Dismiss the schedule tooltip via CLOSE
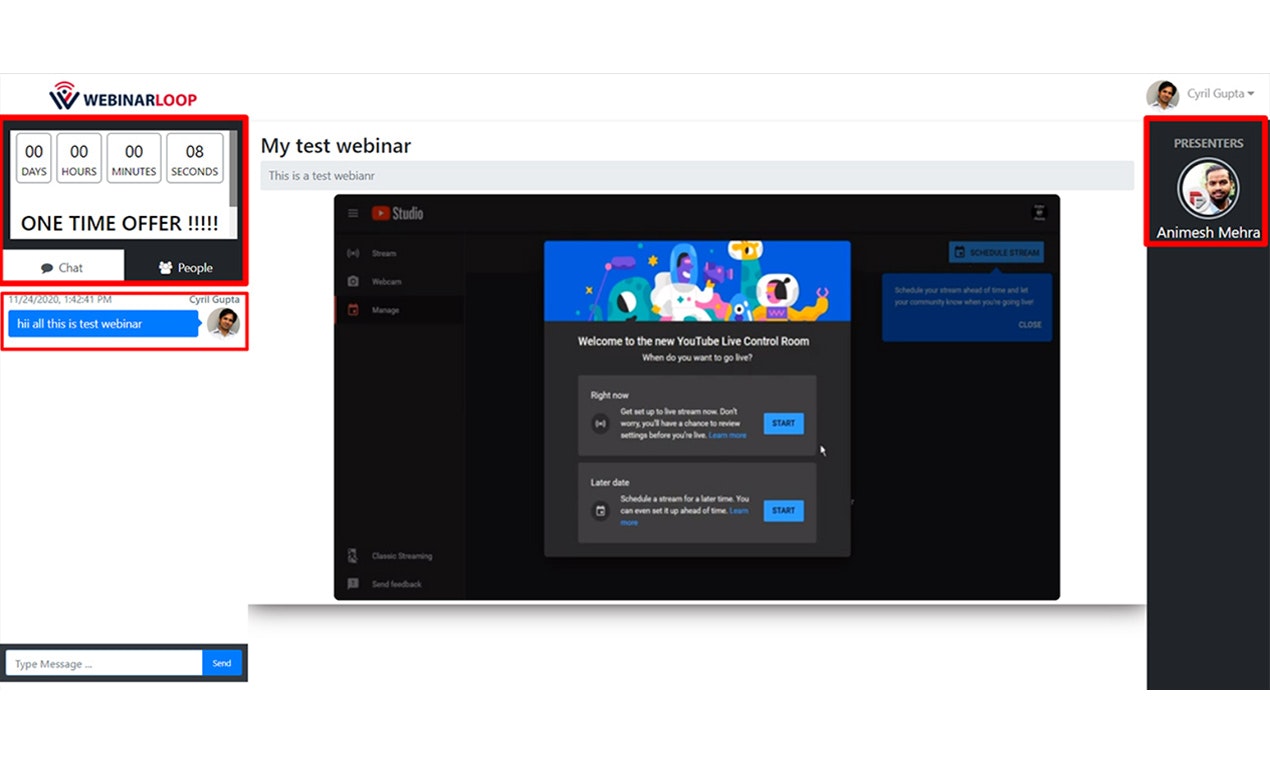The height and width of the screenshot is (760, 1270). [x=1030, y=324]
